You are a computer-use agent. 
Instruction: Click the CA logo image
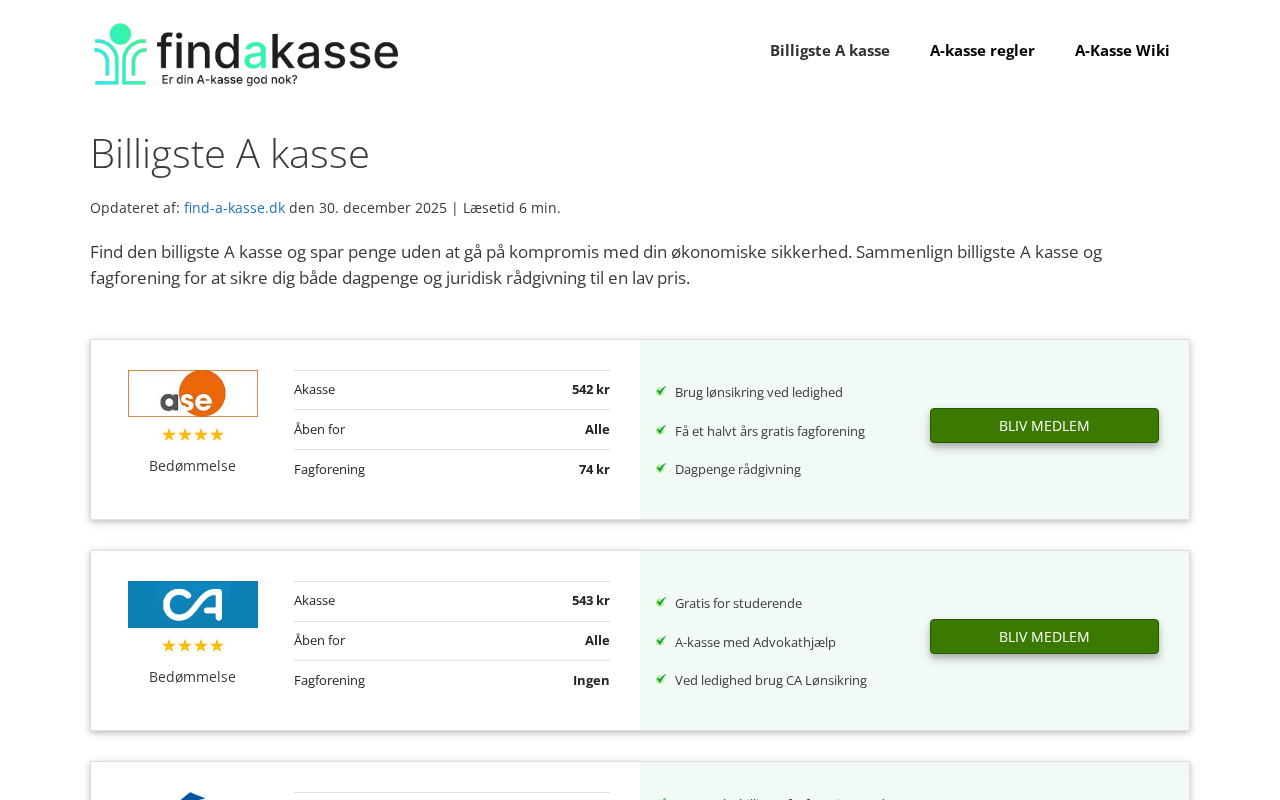pyautogui.click(x=193, y=604)
